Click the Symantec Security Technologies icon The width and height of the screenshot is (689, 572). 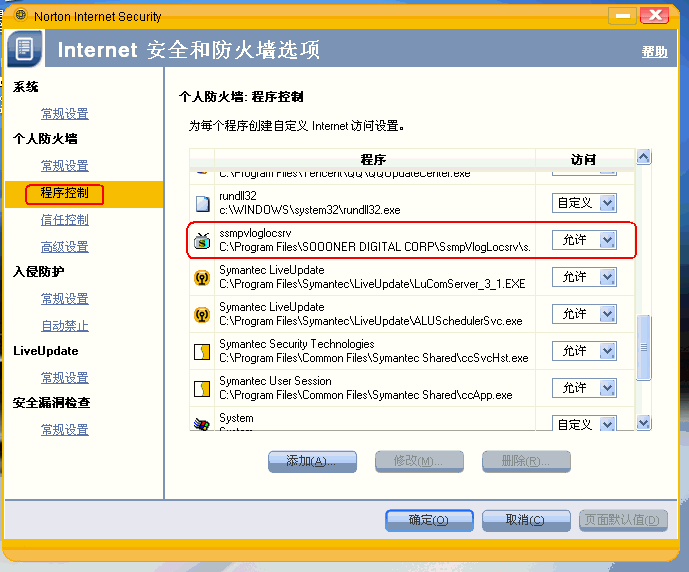(x=202, y=351)
